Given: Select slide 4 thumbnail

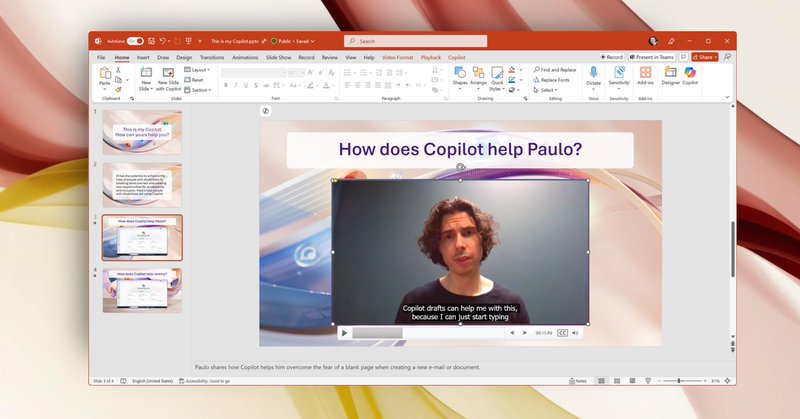Looking at the screenshot, I should pyautogui.click(x=142, y=290).
